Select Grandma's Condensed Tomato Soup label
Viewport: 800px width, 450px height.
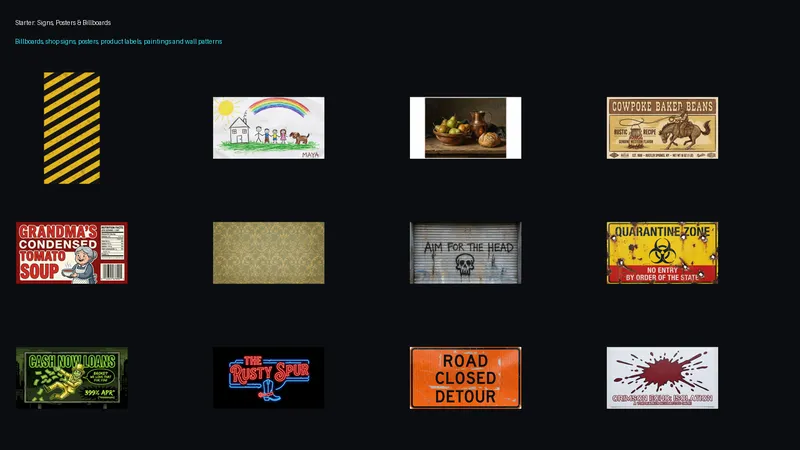tap(72, 253)
